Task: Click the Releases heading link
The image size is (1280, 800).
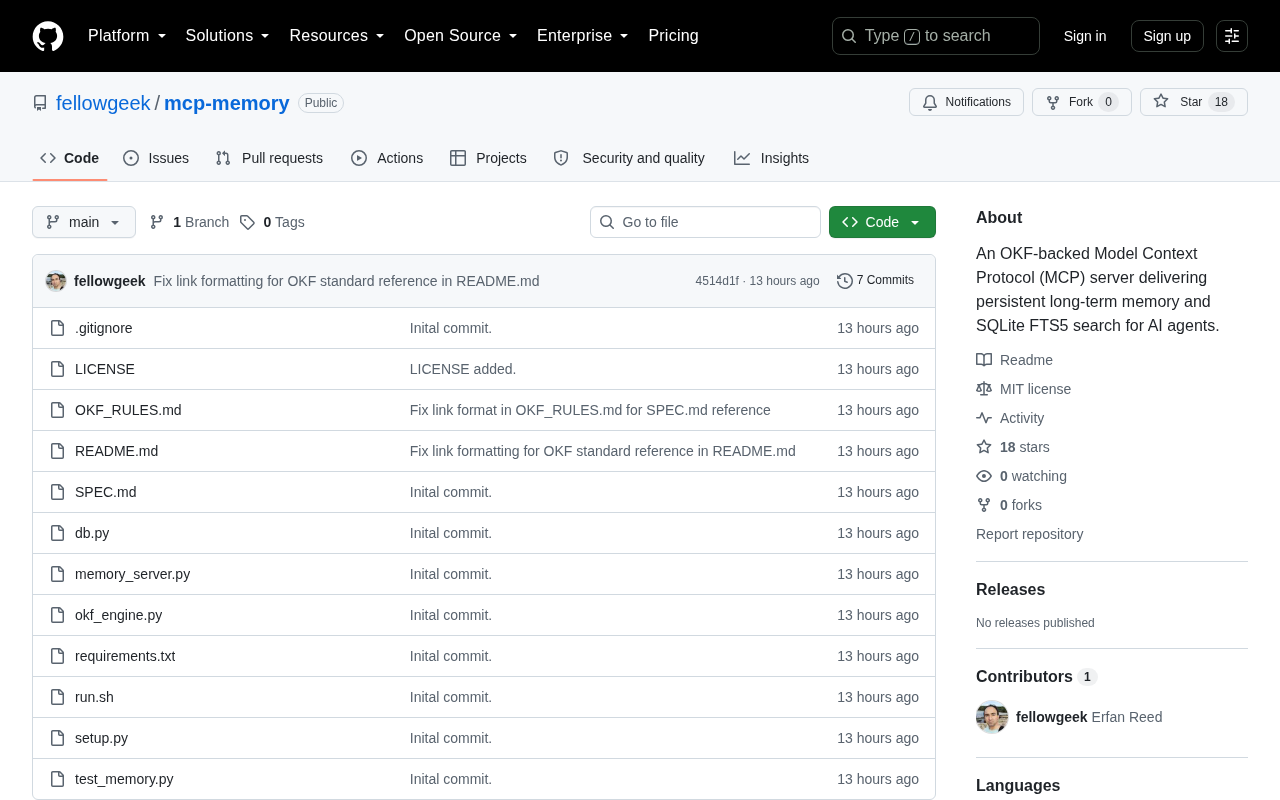Action: (1010, 590)
